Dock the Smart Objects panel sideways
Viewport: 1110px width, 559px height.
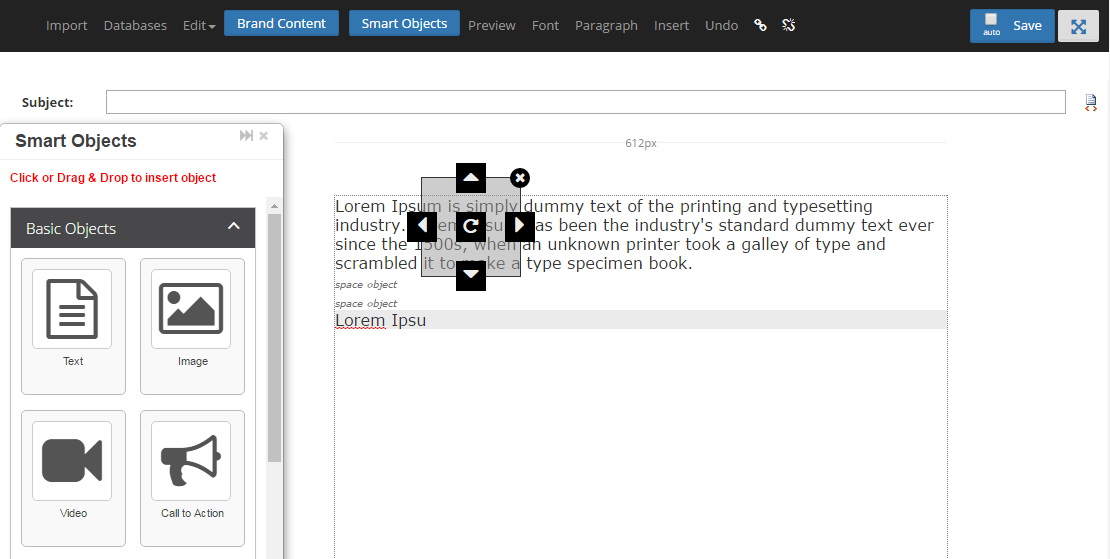pos(246,136)
